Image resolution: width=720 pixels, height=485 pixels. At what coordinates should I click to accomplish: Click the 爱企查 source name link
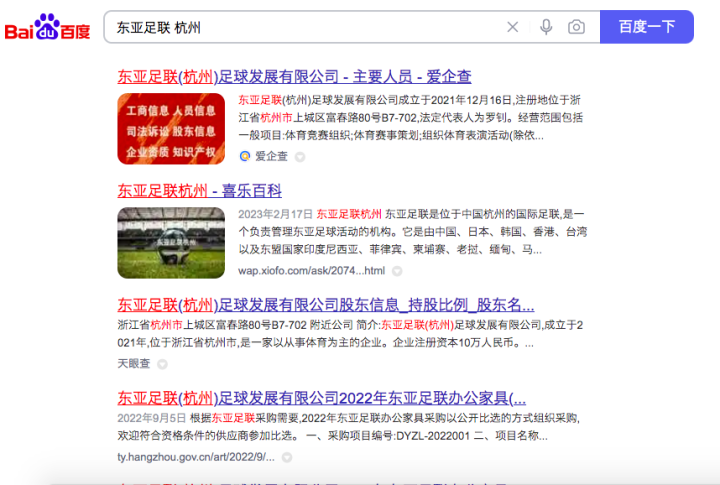(x=271, y=156)
